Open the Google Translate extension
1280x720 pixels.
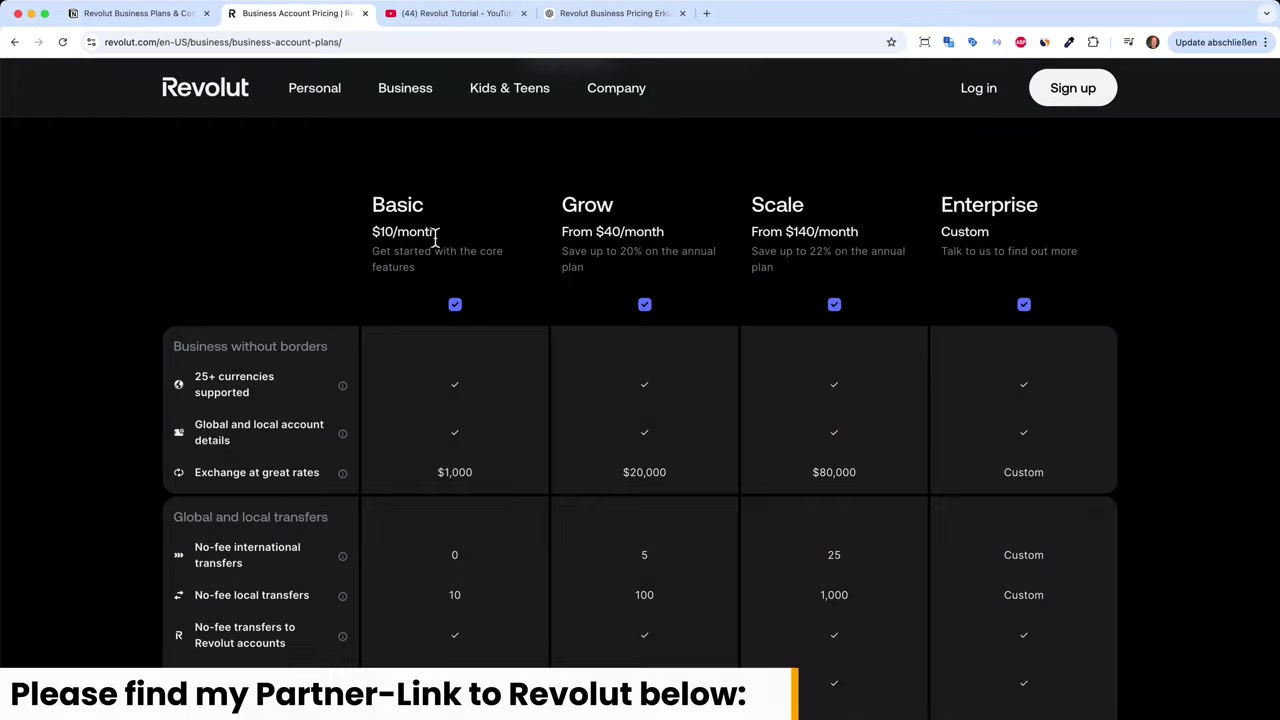948,42
